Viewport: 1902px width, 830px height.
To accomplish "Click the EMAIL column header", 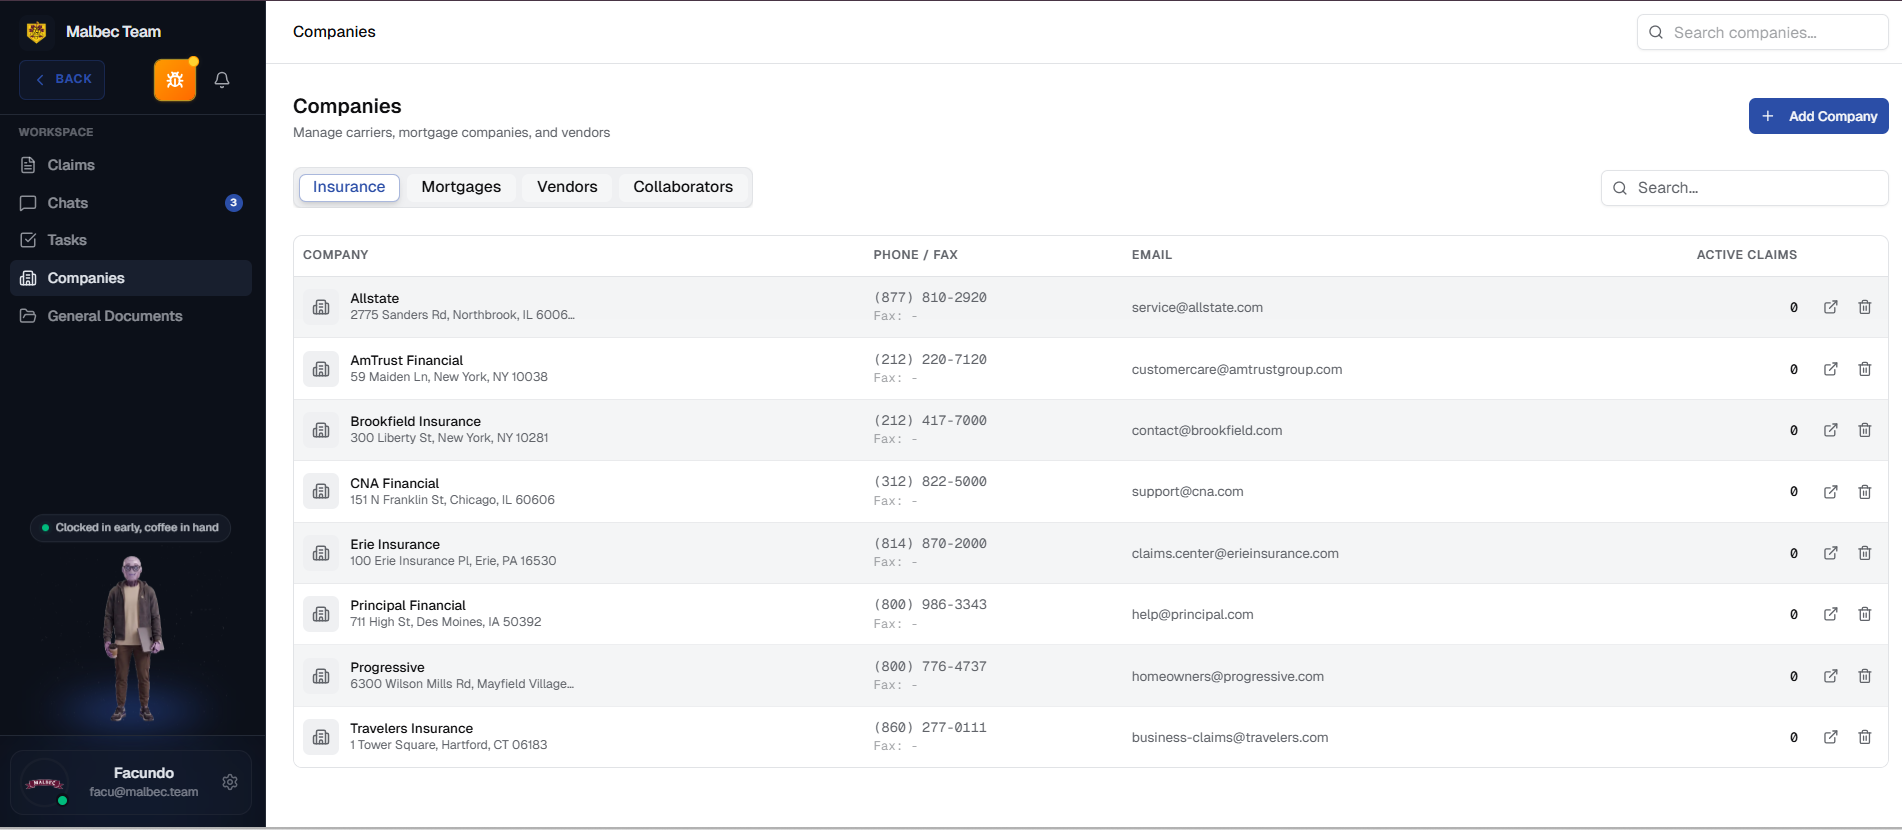I will [1152, 255].
